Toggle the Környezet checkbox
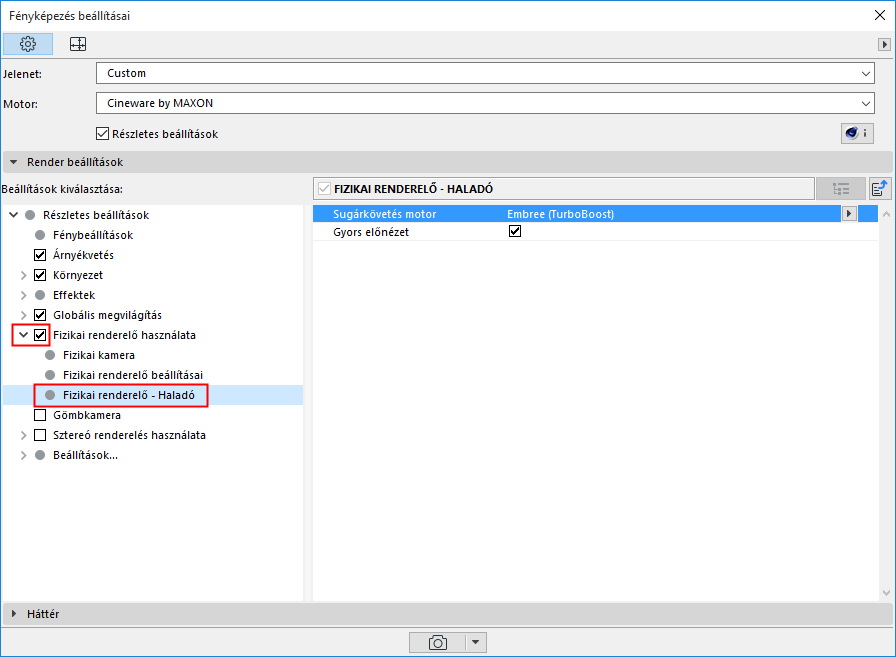896x657 pixels. click(40, 275)
